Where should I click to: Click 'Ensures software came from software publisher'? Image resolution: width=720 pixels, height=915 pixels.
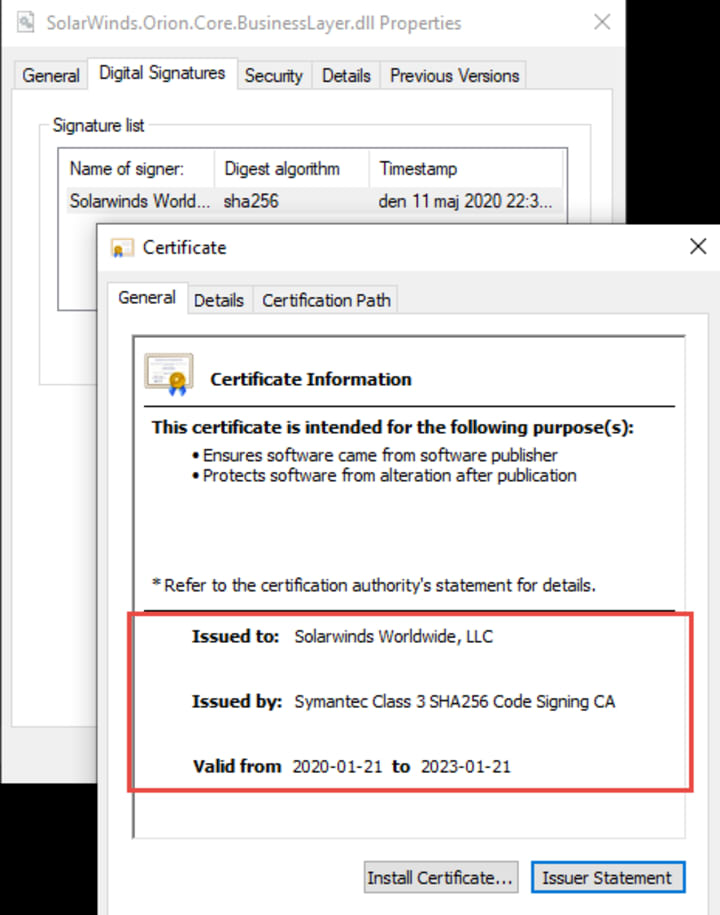pos(380,455)
